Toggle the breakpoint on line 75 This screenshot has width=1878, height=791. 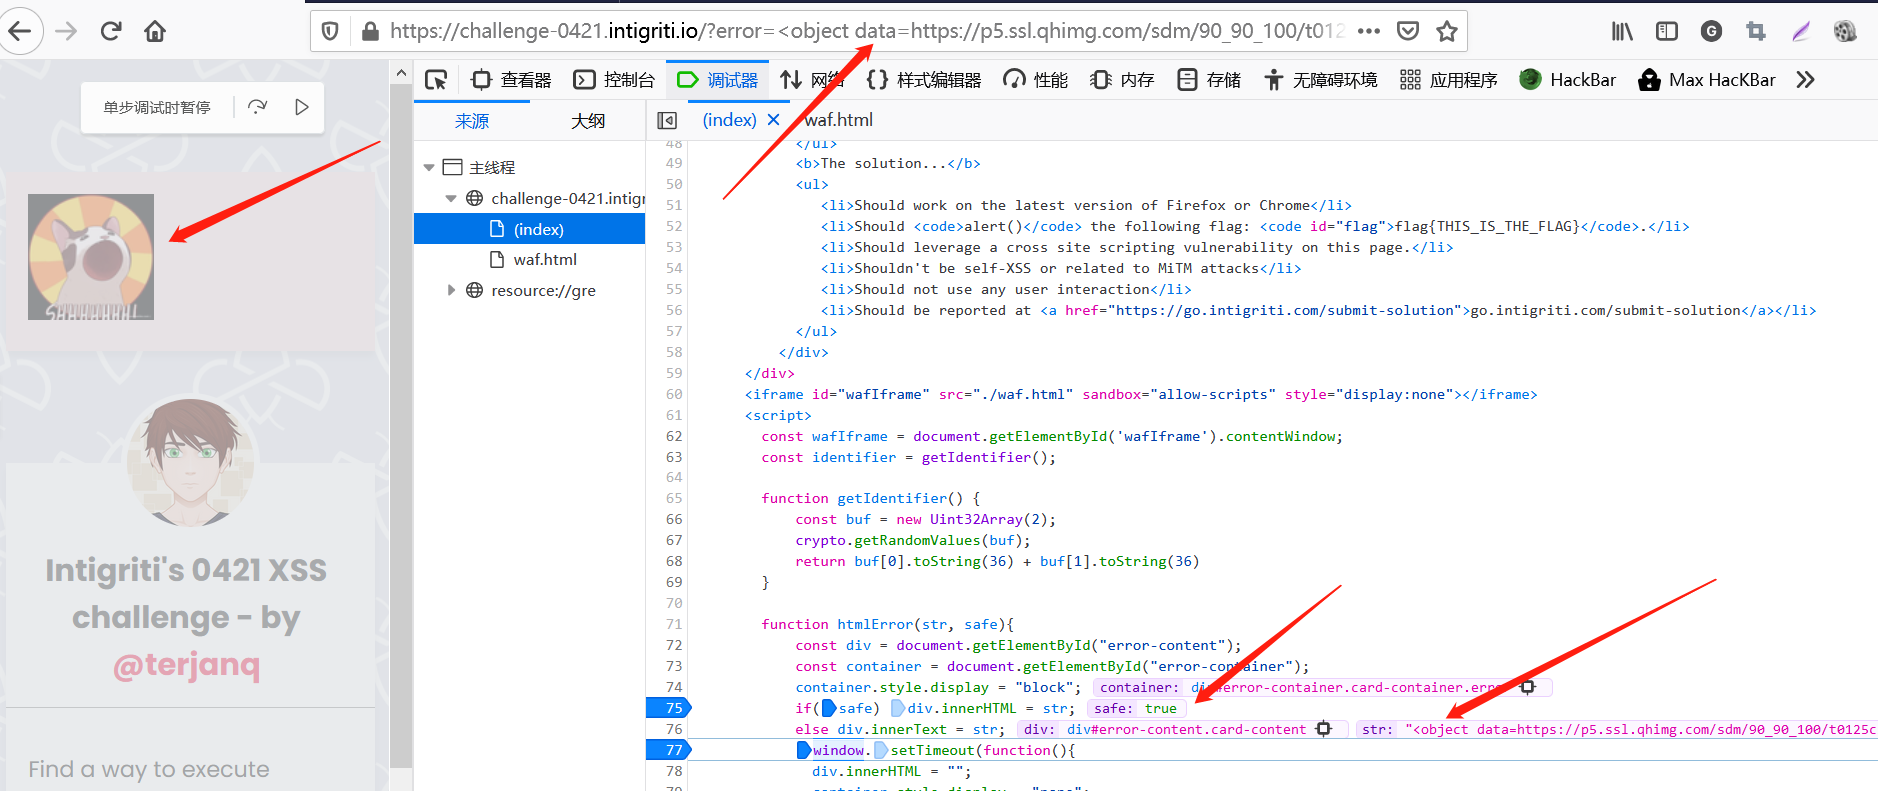[x=673, y=708]
